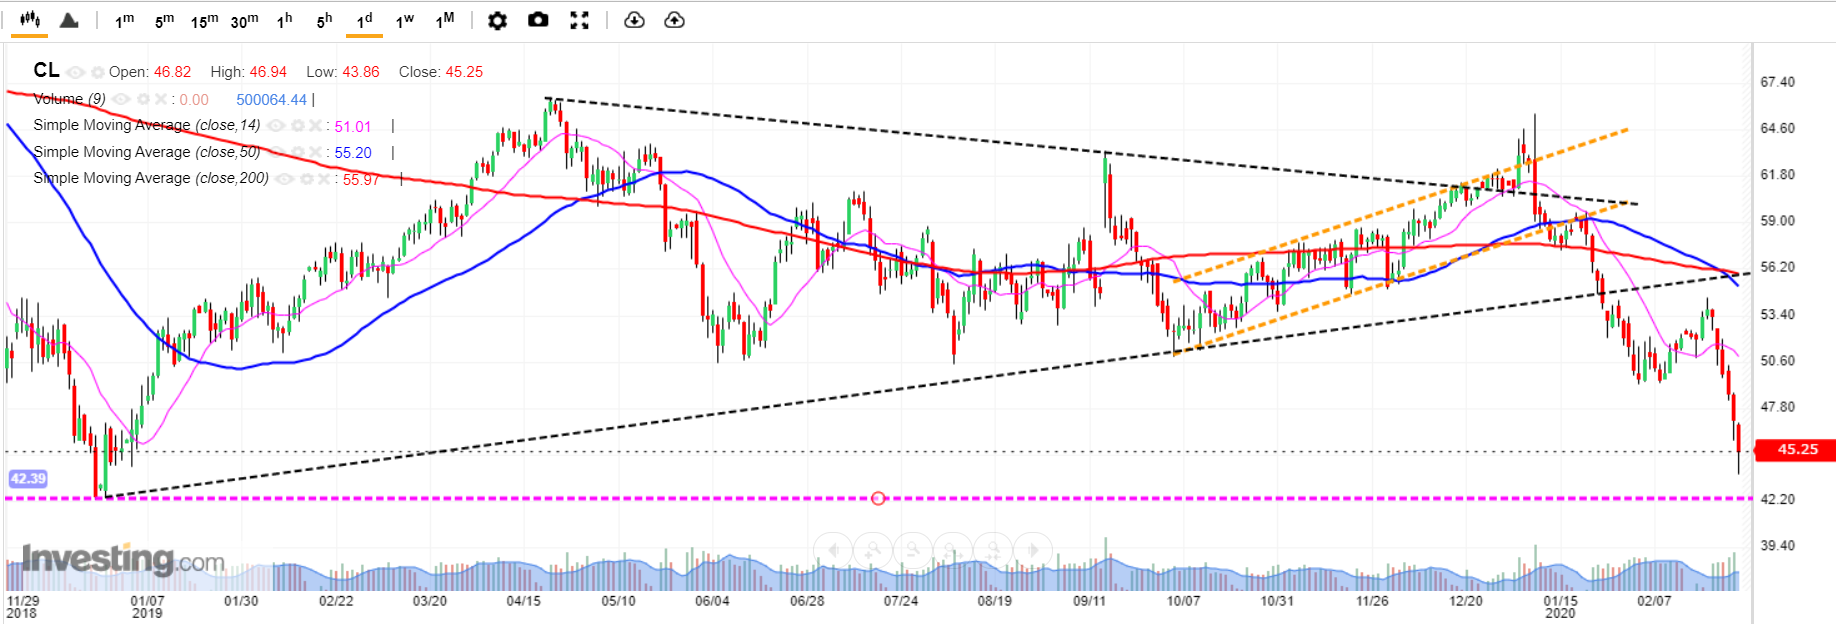The image size is (1836, 624).
Task: Set timeframe to 1 minute
Action: point(124,20)
